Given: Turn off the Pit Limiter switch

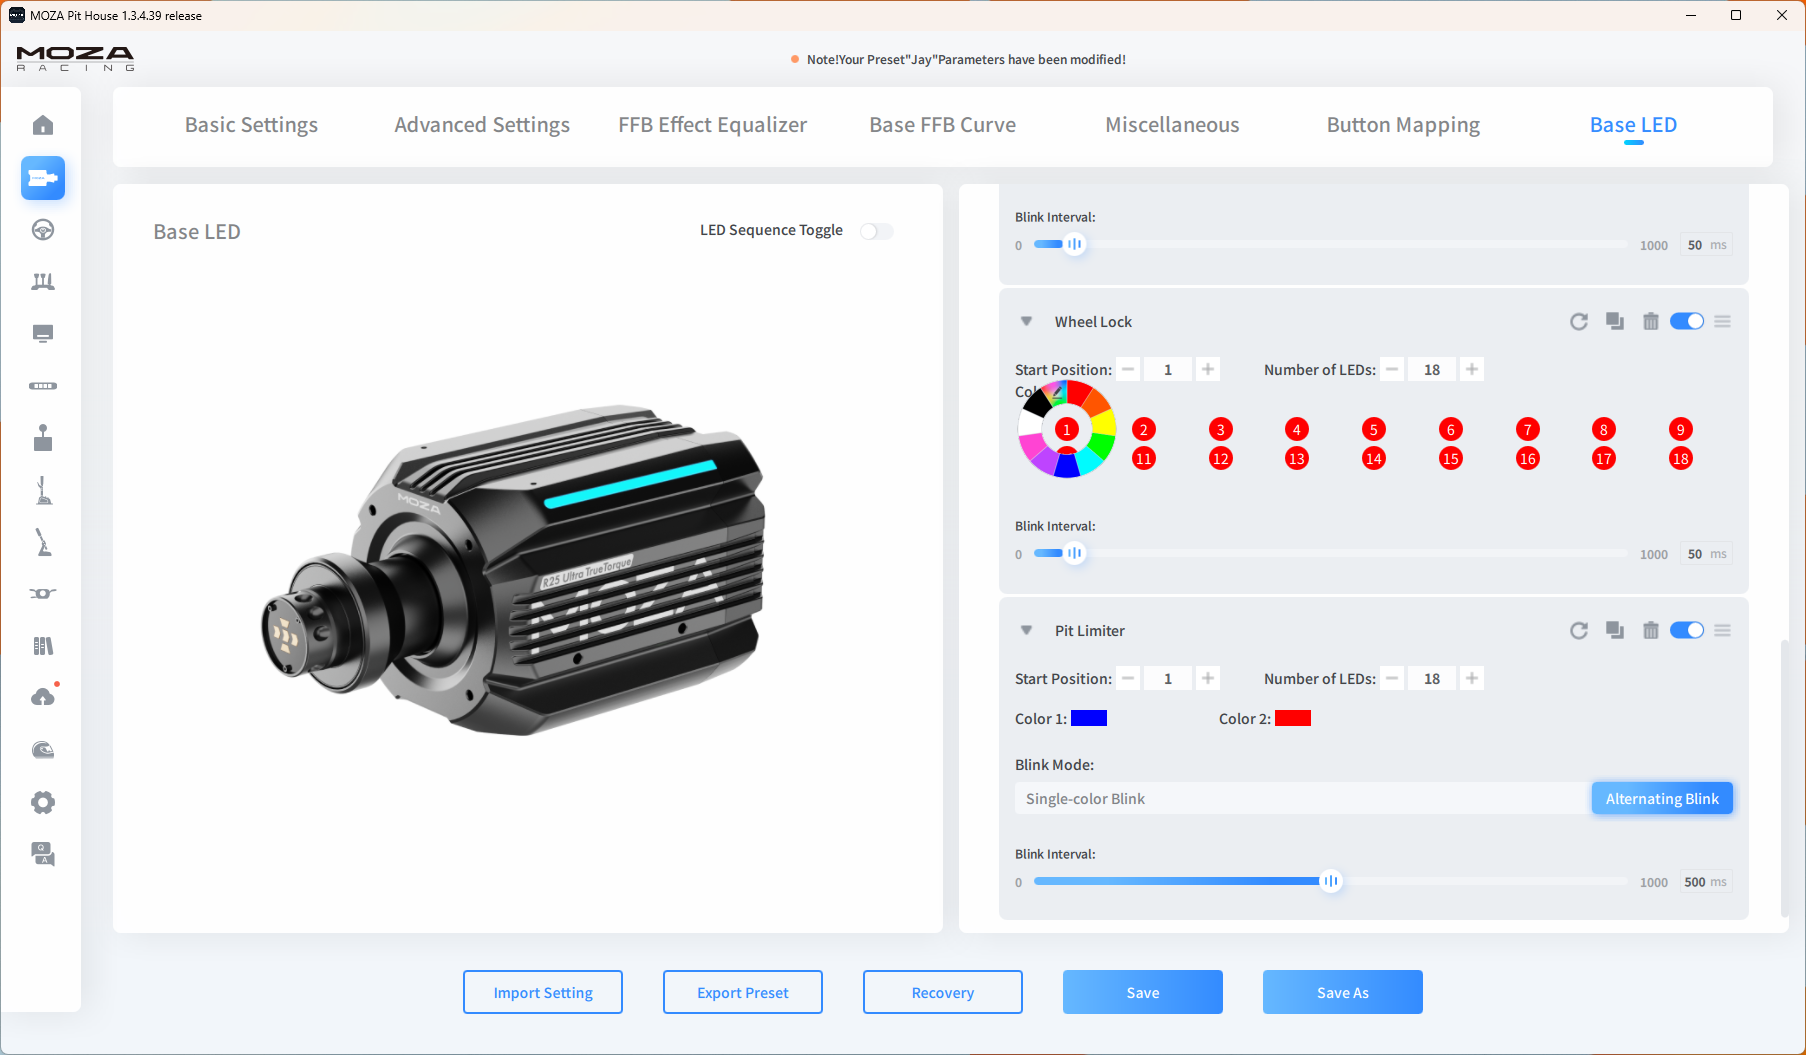Looking at the screenshot, I should (x=1687, y=631).
